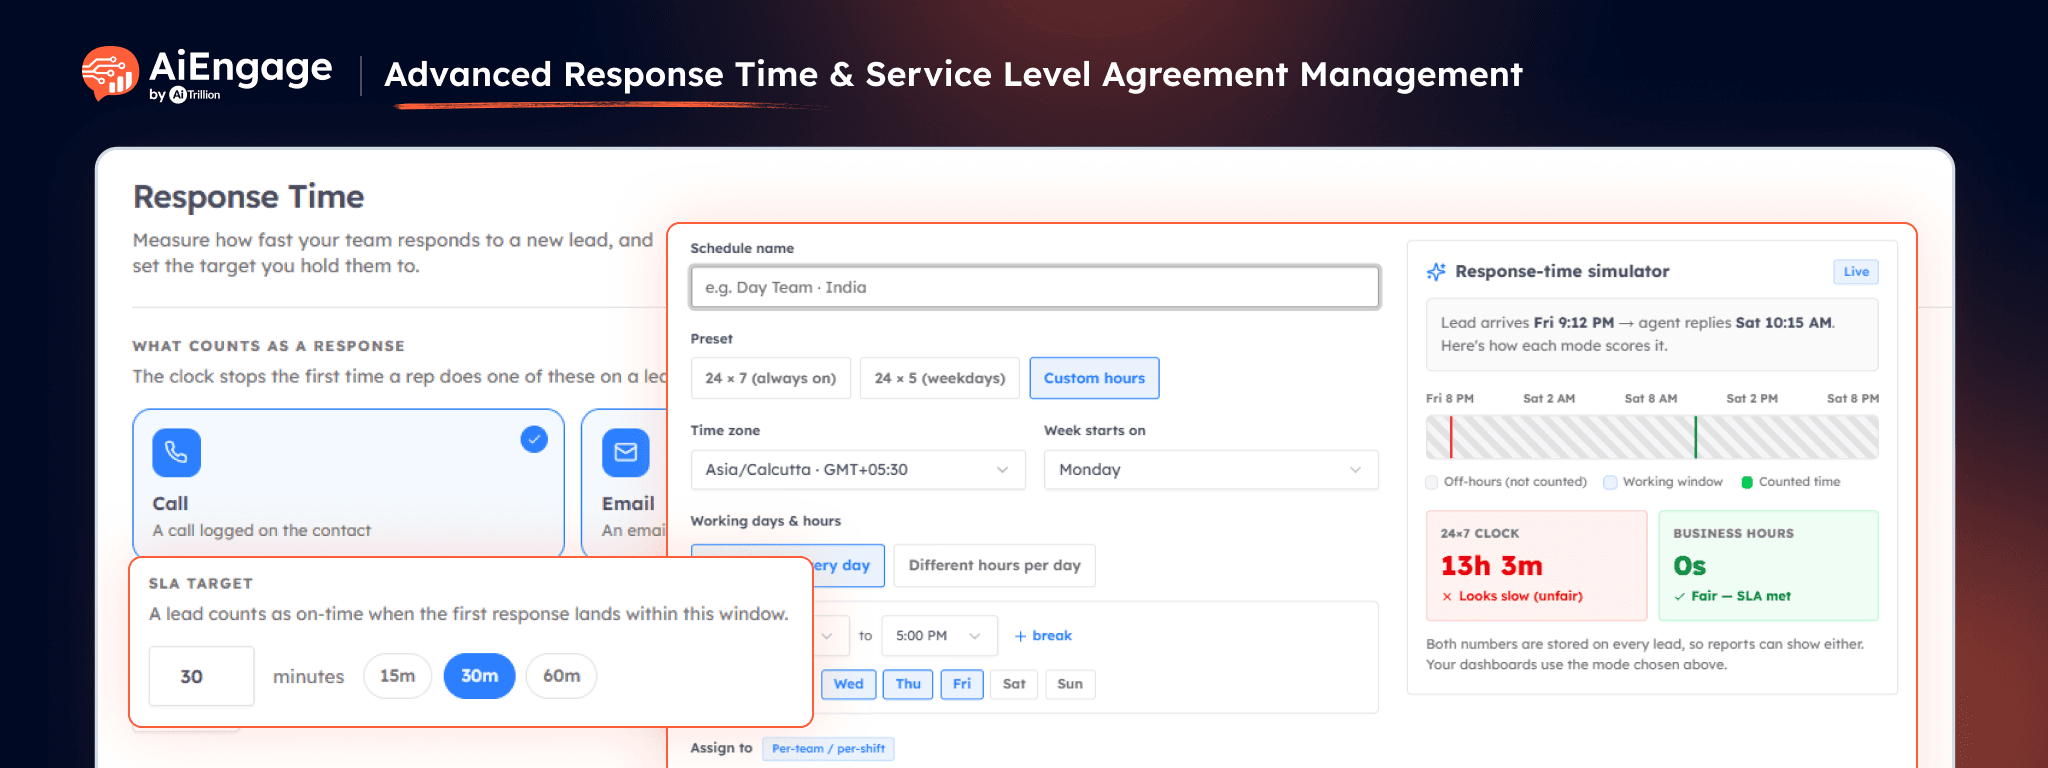Click the Counted time green legend swatch

(1747, 482)
